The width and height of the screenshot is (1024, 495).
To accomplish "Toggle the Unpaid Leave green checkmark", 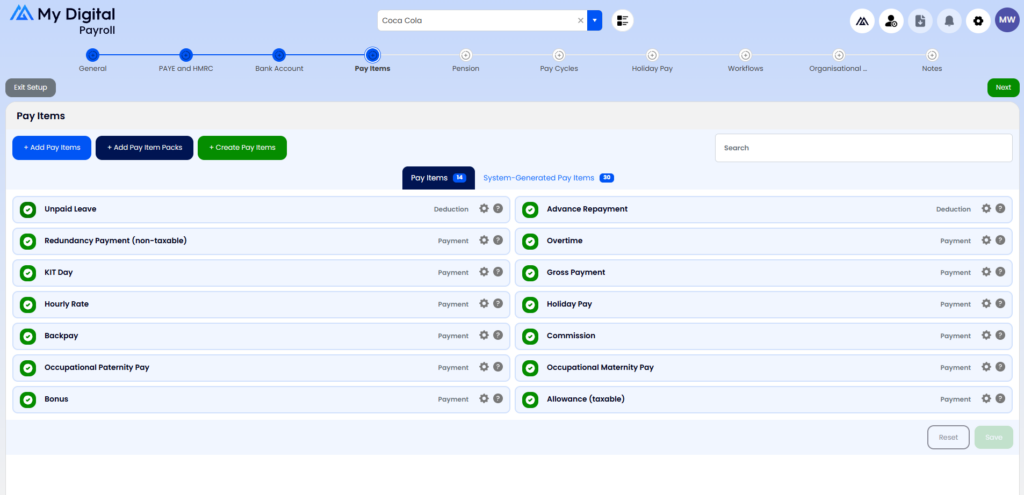I will click(28, 210).
